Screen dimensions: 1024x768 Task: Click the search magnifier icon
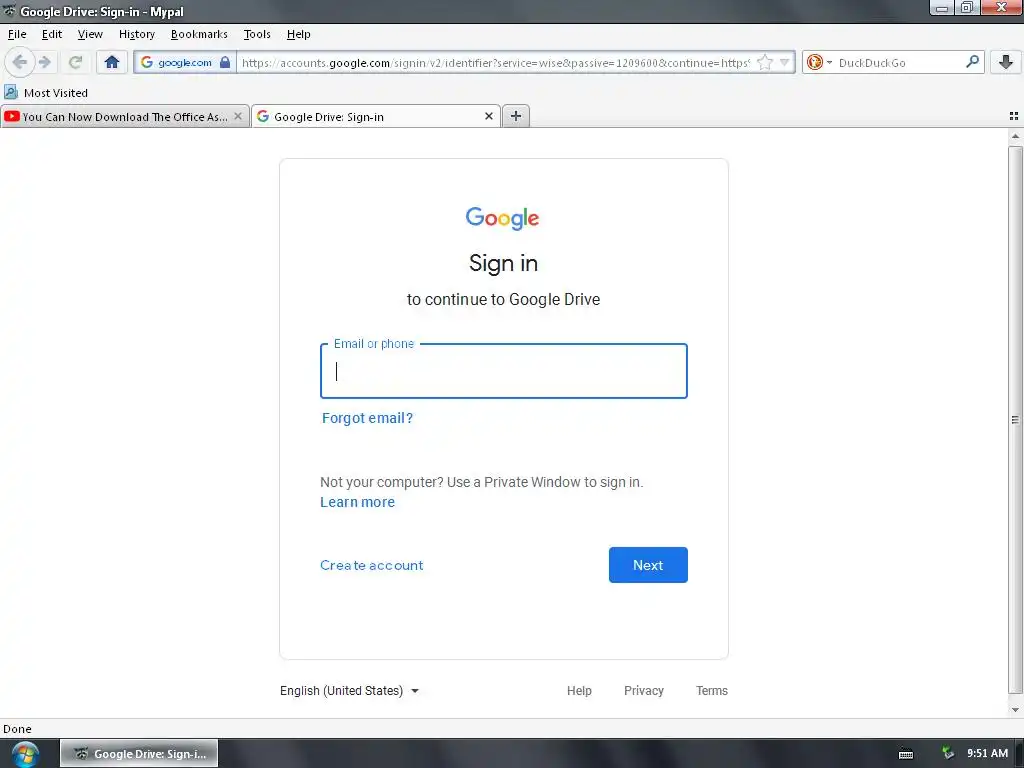pos(972,61)
